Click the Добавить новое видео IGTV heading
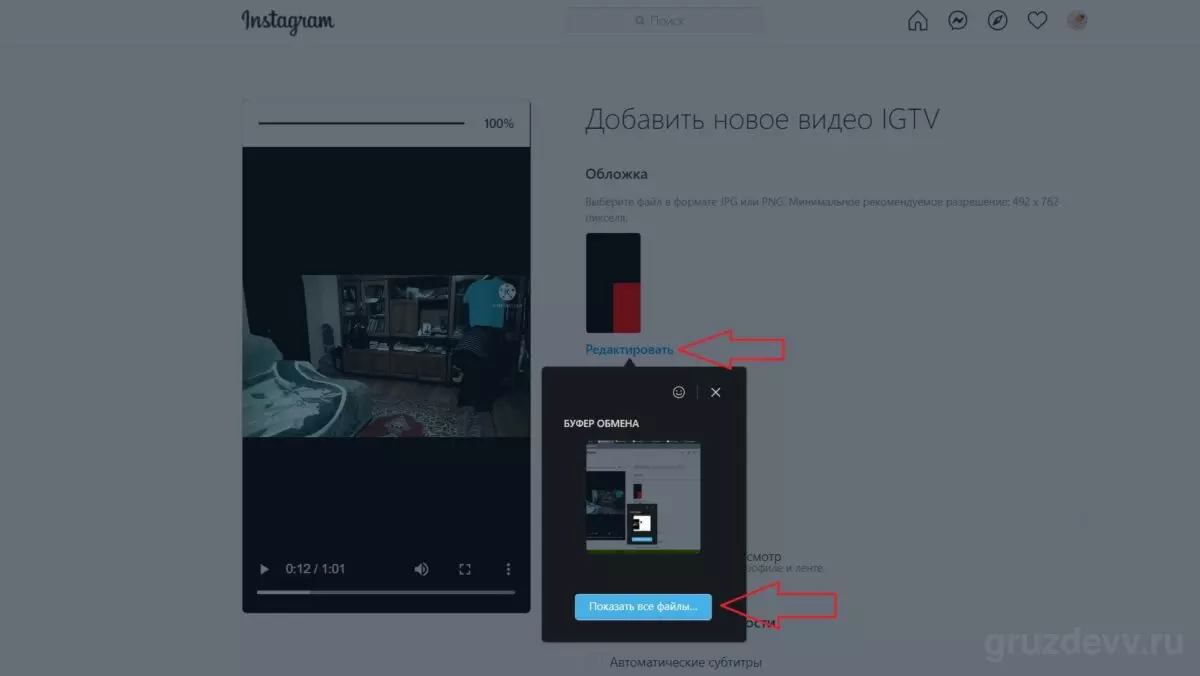Image resolution: width=1200 pixels, height=676 pixels. (762, 120)
